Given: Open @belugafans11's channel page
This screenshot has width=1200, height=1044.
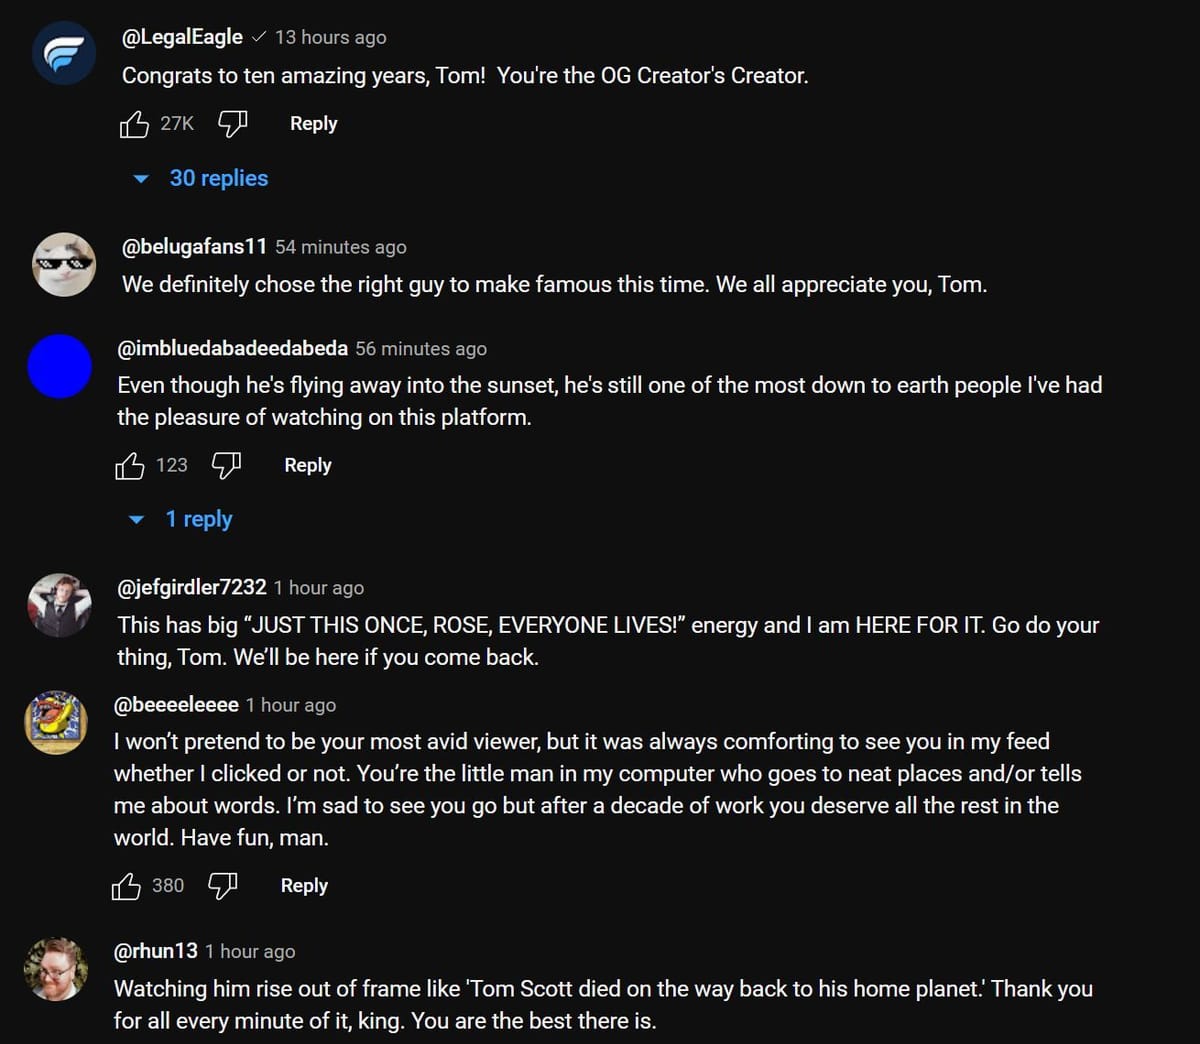Looking at the screenshot, I should [191, 246].
